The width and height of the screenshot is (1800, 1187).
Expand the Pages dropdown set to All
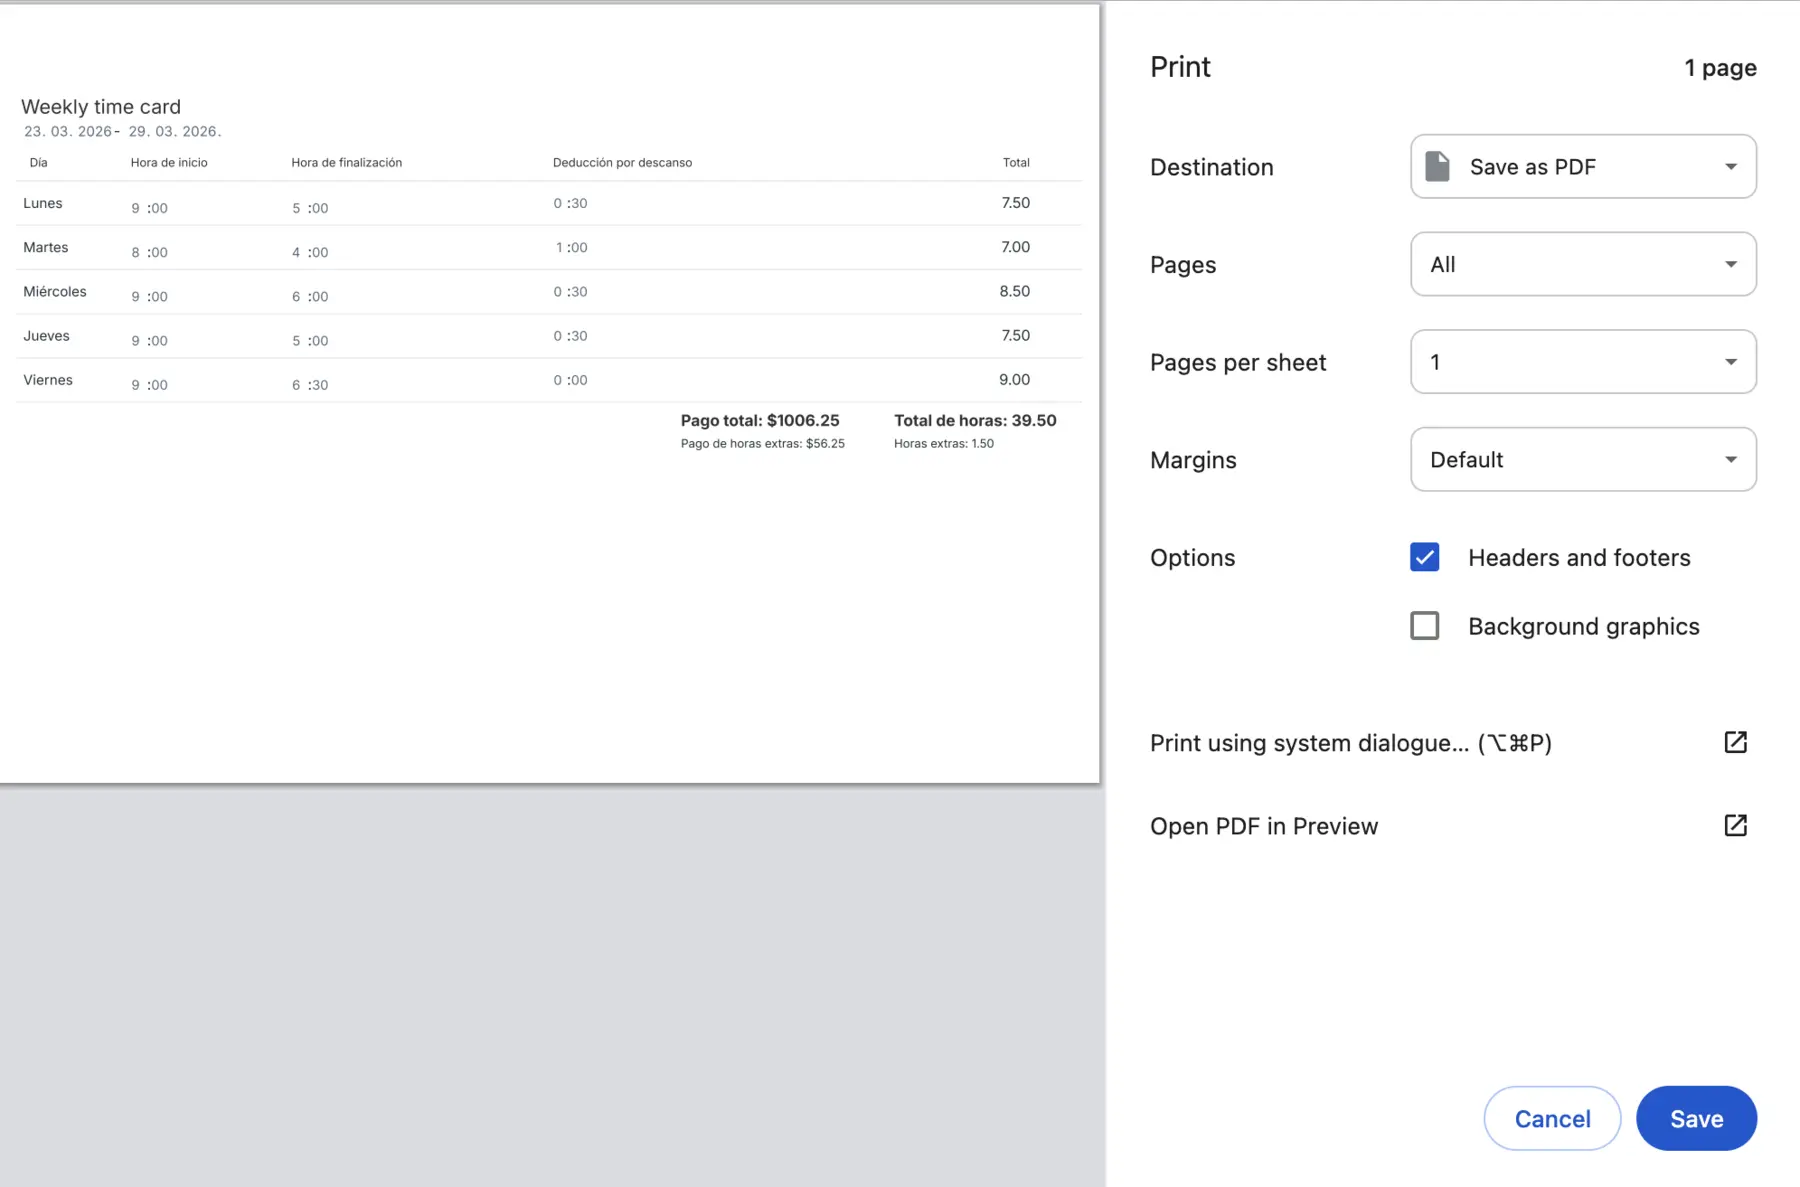[1731, 264]
